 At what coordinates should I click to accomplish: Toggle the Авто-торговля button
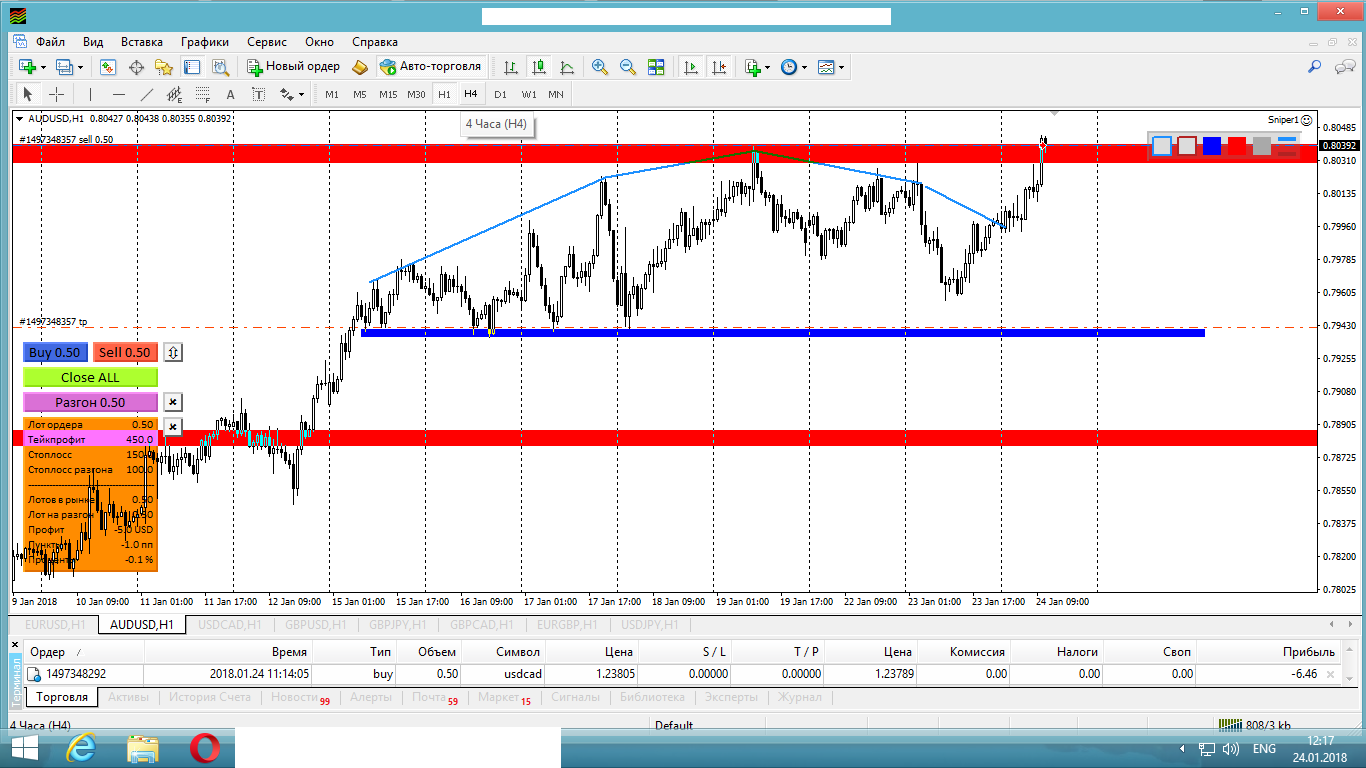pyautogui.click(x=431, y=67)
